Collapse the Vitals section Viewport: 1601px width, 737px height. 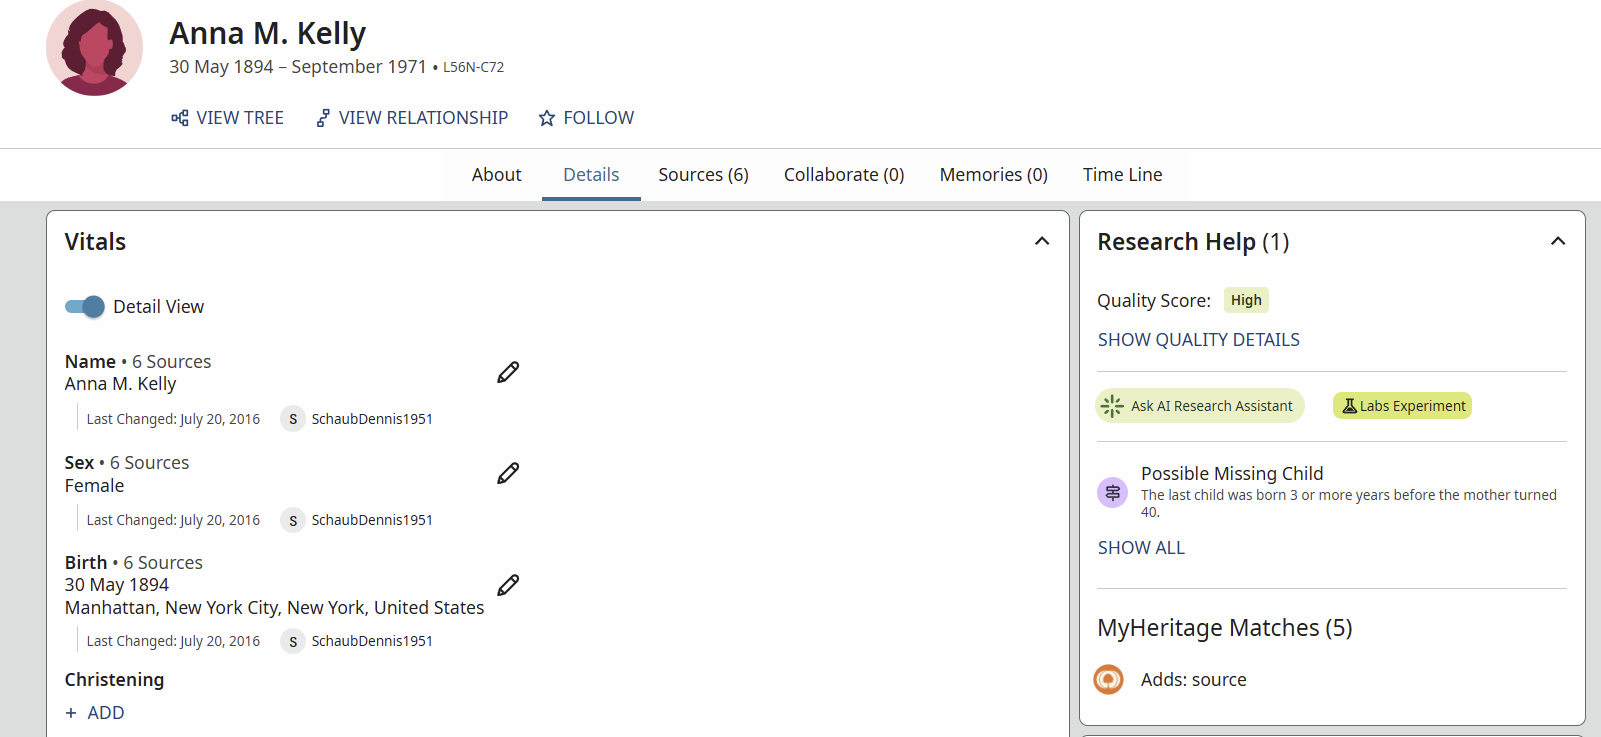1042,241
